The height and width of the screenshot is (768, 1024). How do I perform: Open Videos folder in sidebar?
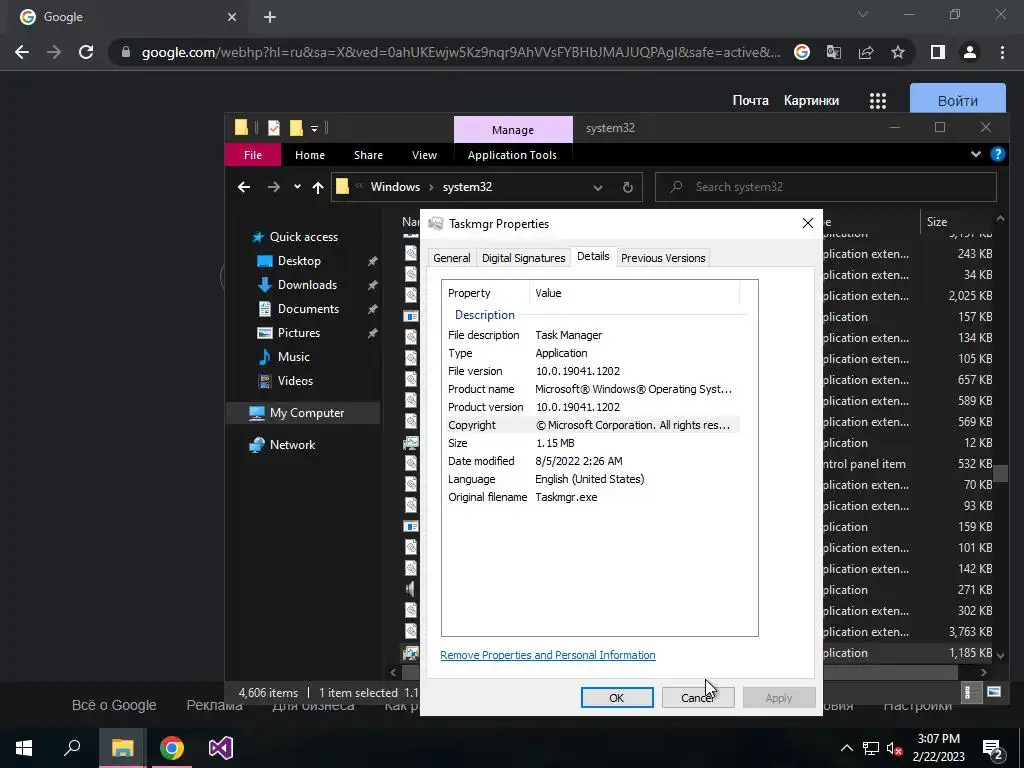295,381
